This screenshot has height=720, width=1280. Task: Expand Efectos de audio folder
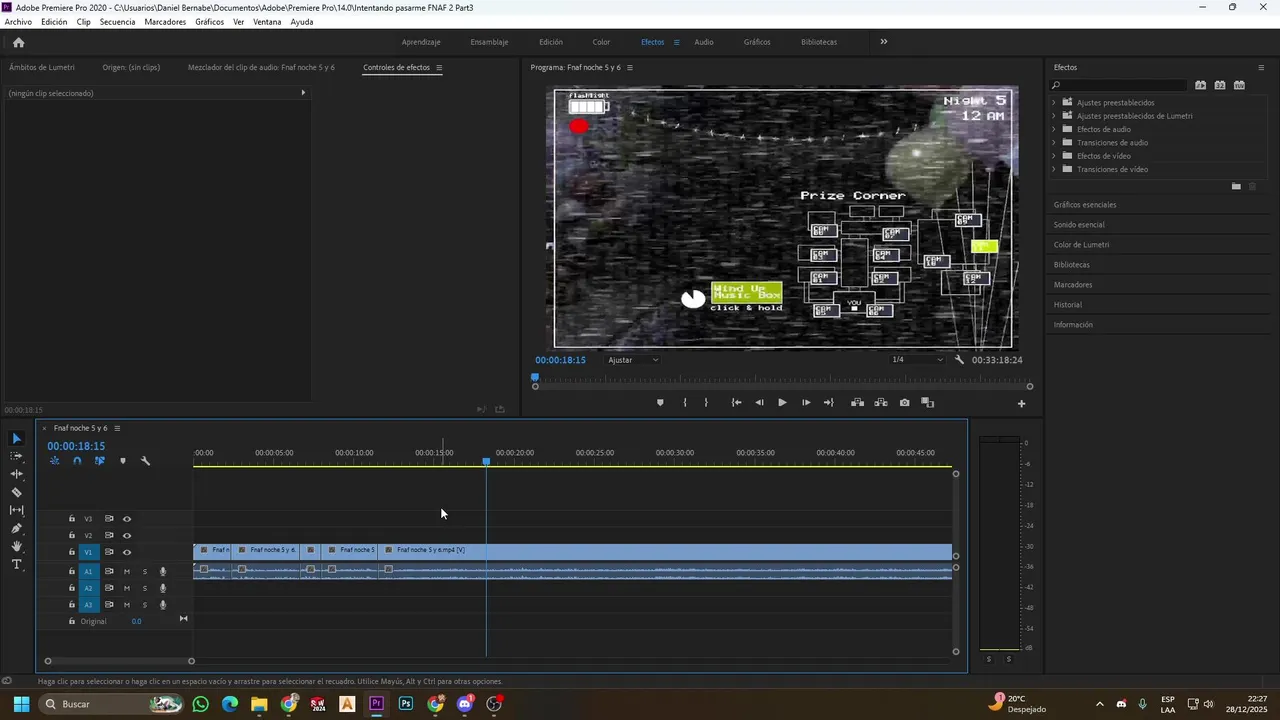pyautogui.click(x=1054, y=129)
